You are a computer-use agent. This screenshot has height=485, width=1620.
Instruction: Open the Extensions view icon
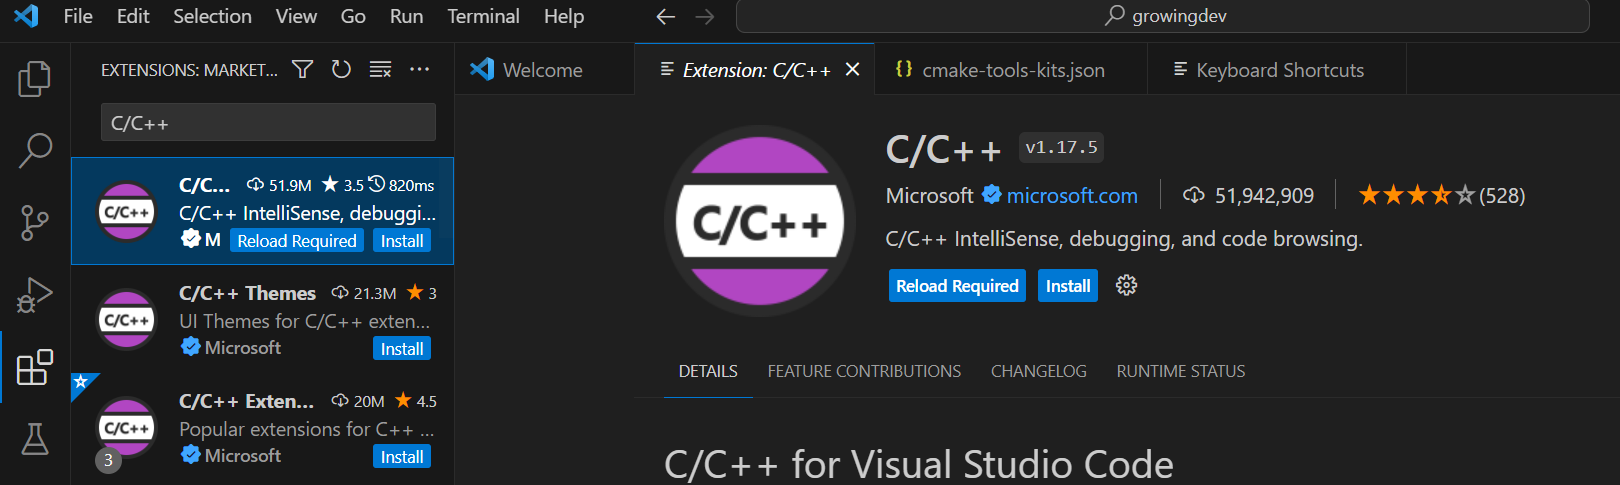(35, 367)
